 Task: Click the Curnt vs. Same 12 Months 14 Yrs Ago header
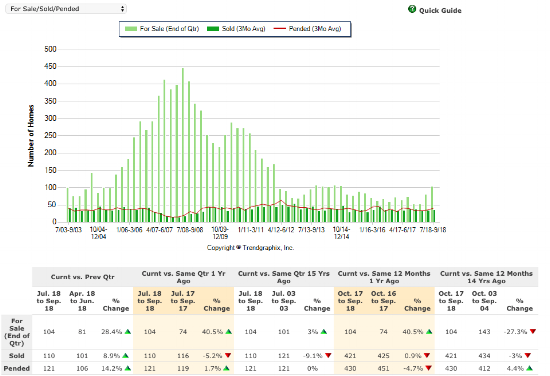tap(486, 277)
